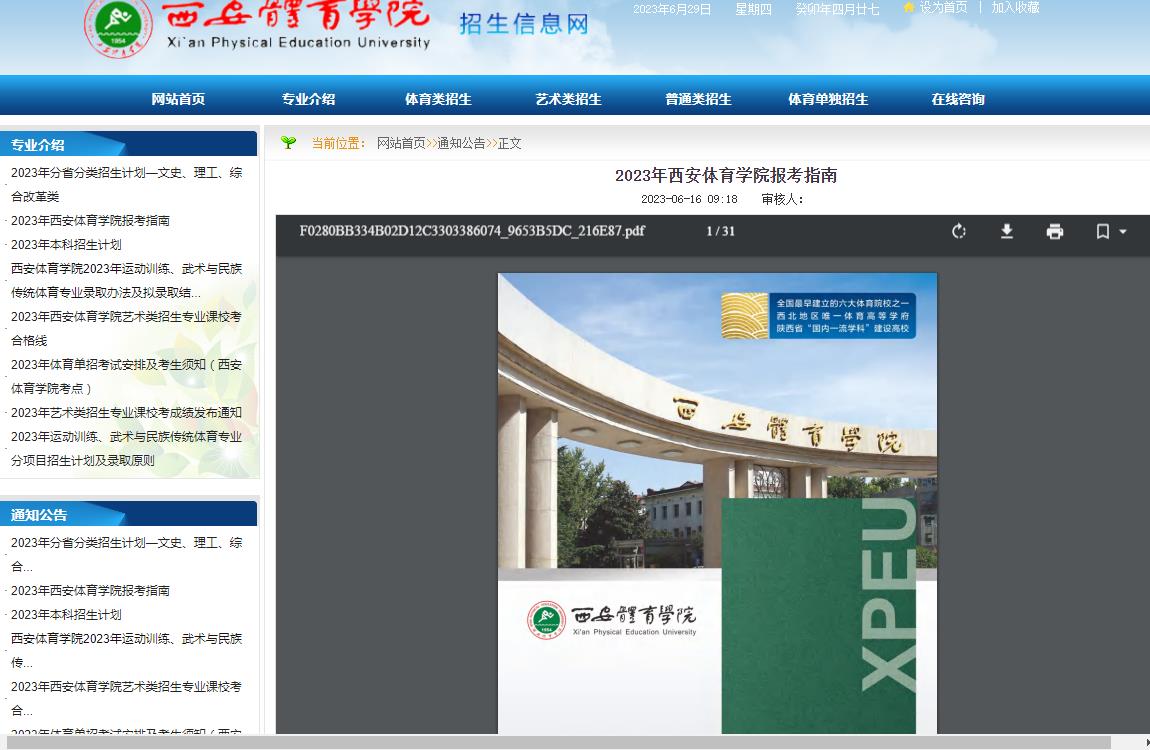Open 2023年本科招生计划 under 通知公告

coord(66,614)
